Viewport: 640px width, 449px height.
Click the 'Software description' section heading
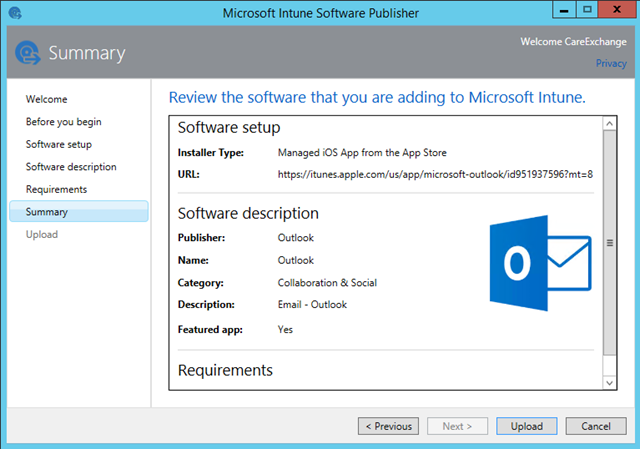click(248, 213)
